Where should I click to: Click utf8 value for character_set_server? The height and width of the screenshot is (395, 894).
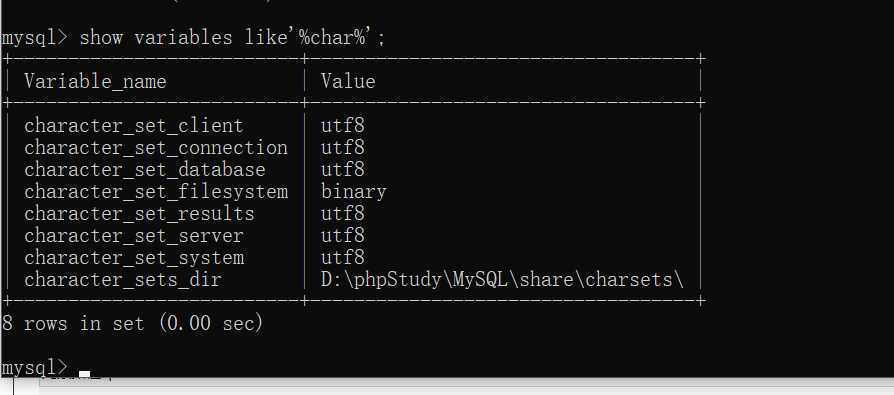(342, 235)
